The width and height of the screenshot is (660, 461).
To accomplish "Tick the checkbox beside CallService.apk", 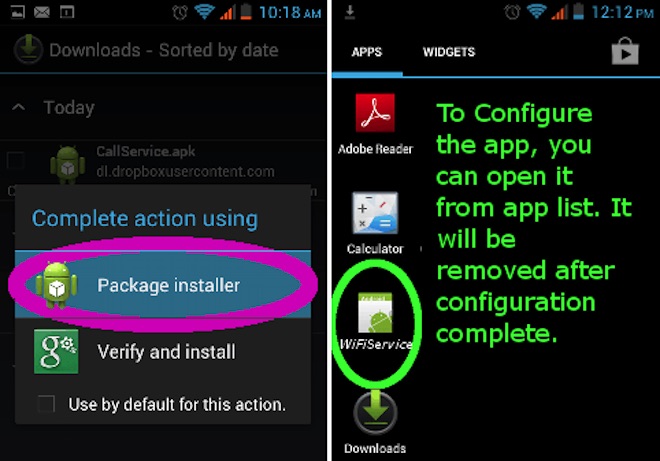I will [x=16, y=160].
